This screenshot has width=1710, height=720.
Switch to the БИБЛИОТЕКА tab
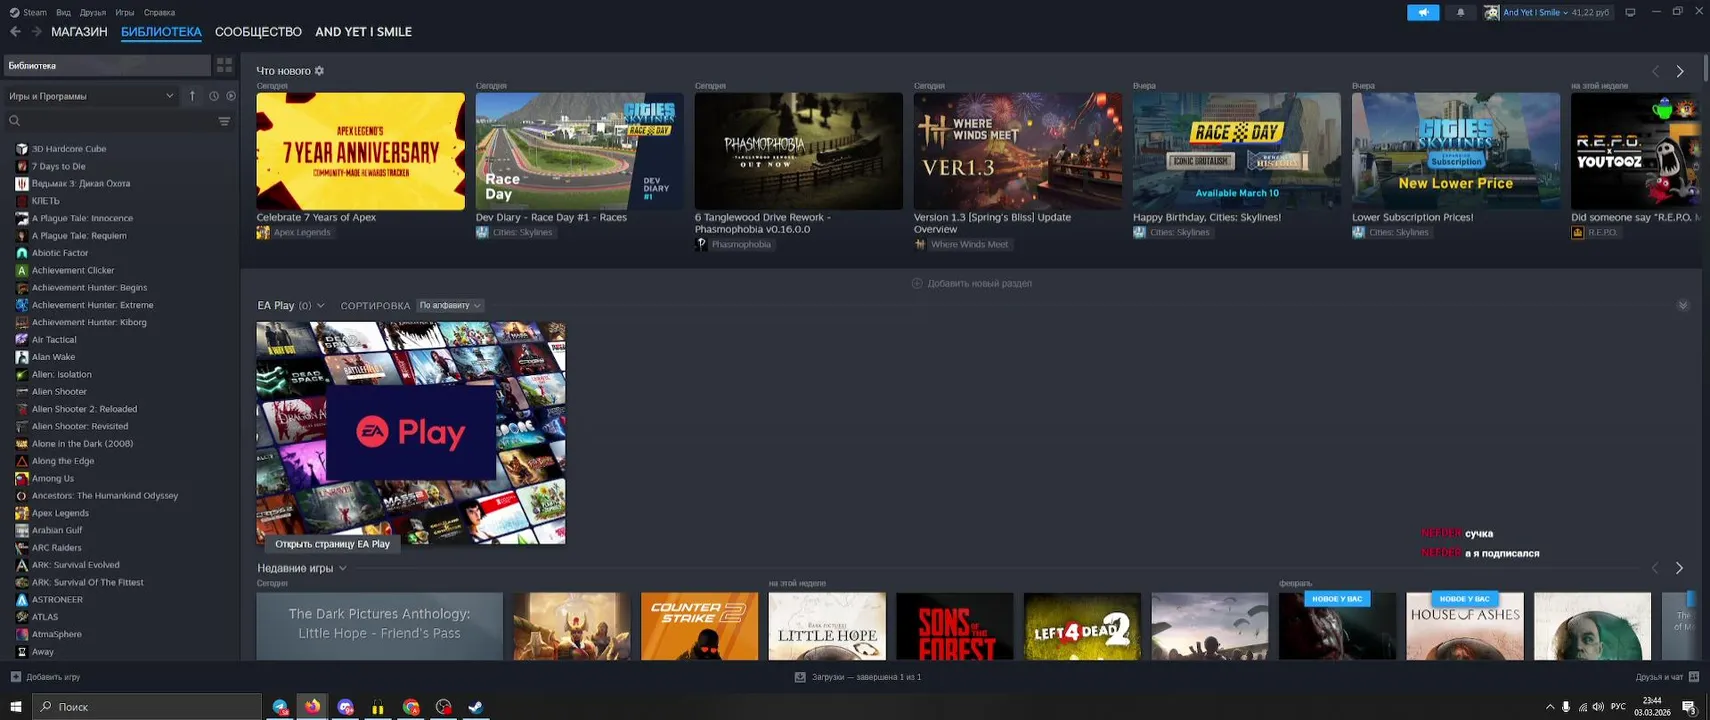tap(161, 32)
